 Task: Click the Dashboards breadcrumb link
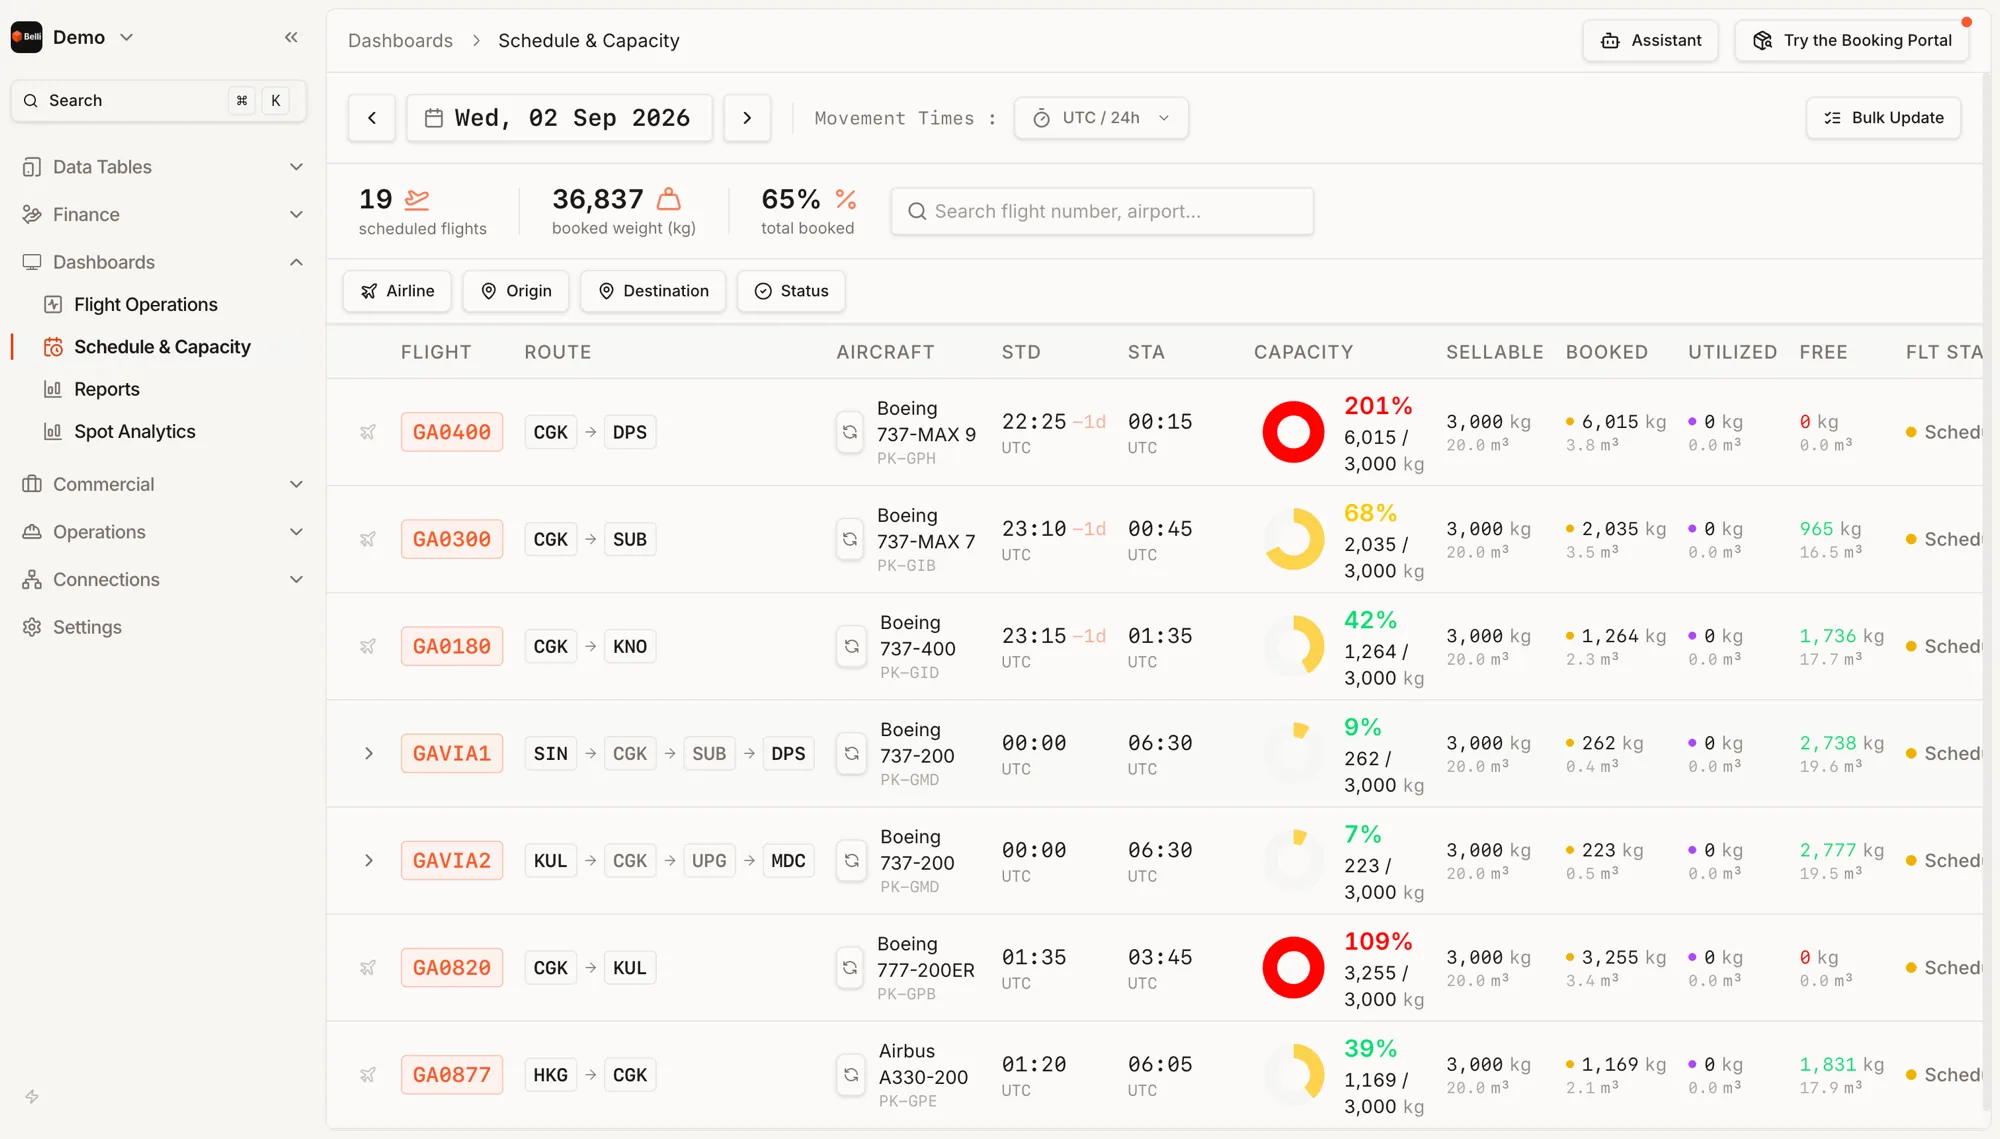(400, 41)
